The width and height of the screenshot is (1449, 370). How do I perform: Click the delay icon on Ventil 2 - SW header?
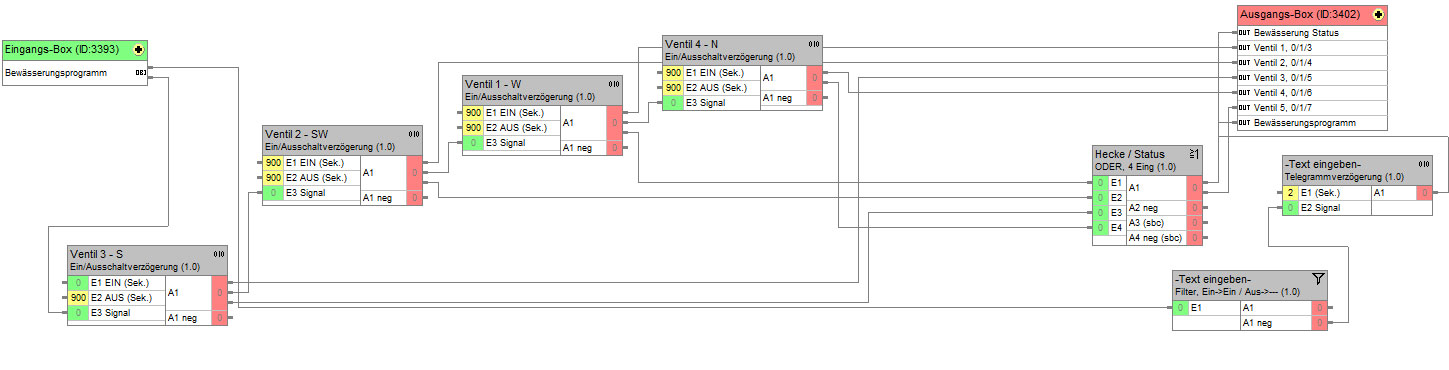point(414,133)
